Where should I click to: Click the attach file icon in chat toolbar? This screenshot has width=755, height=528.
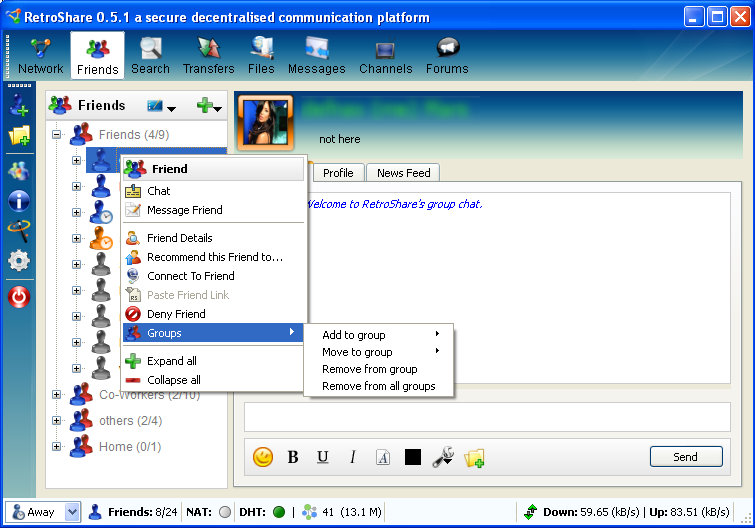(x=474, y=457)
